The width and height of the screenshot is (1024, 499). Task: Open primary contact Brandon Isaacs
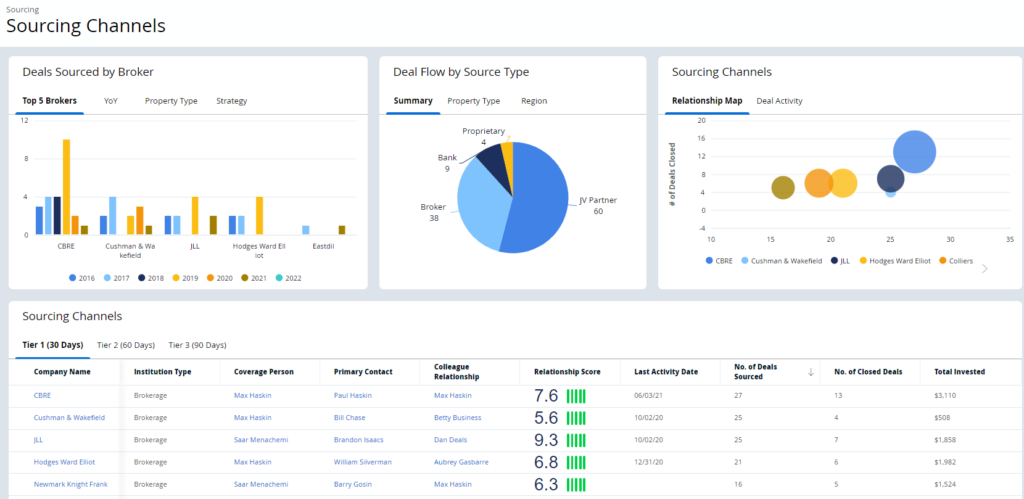click(x=357, y=440)
